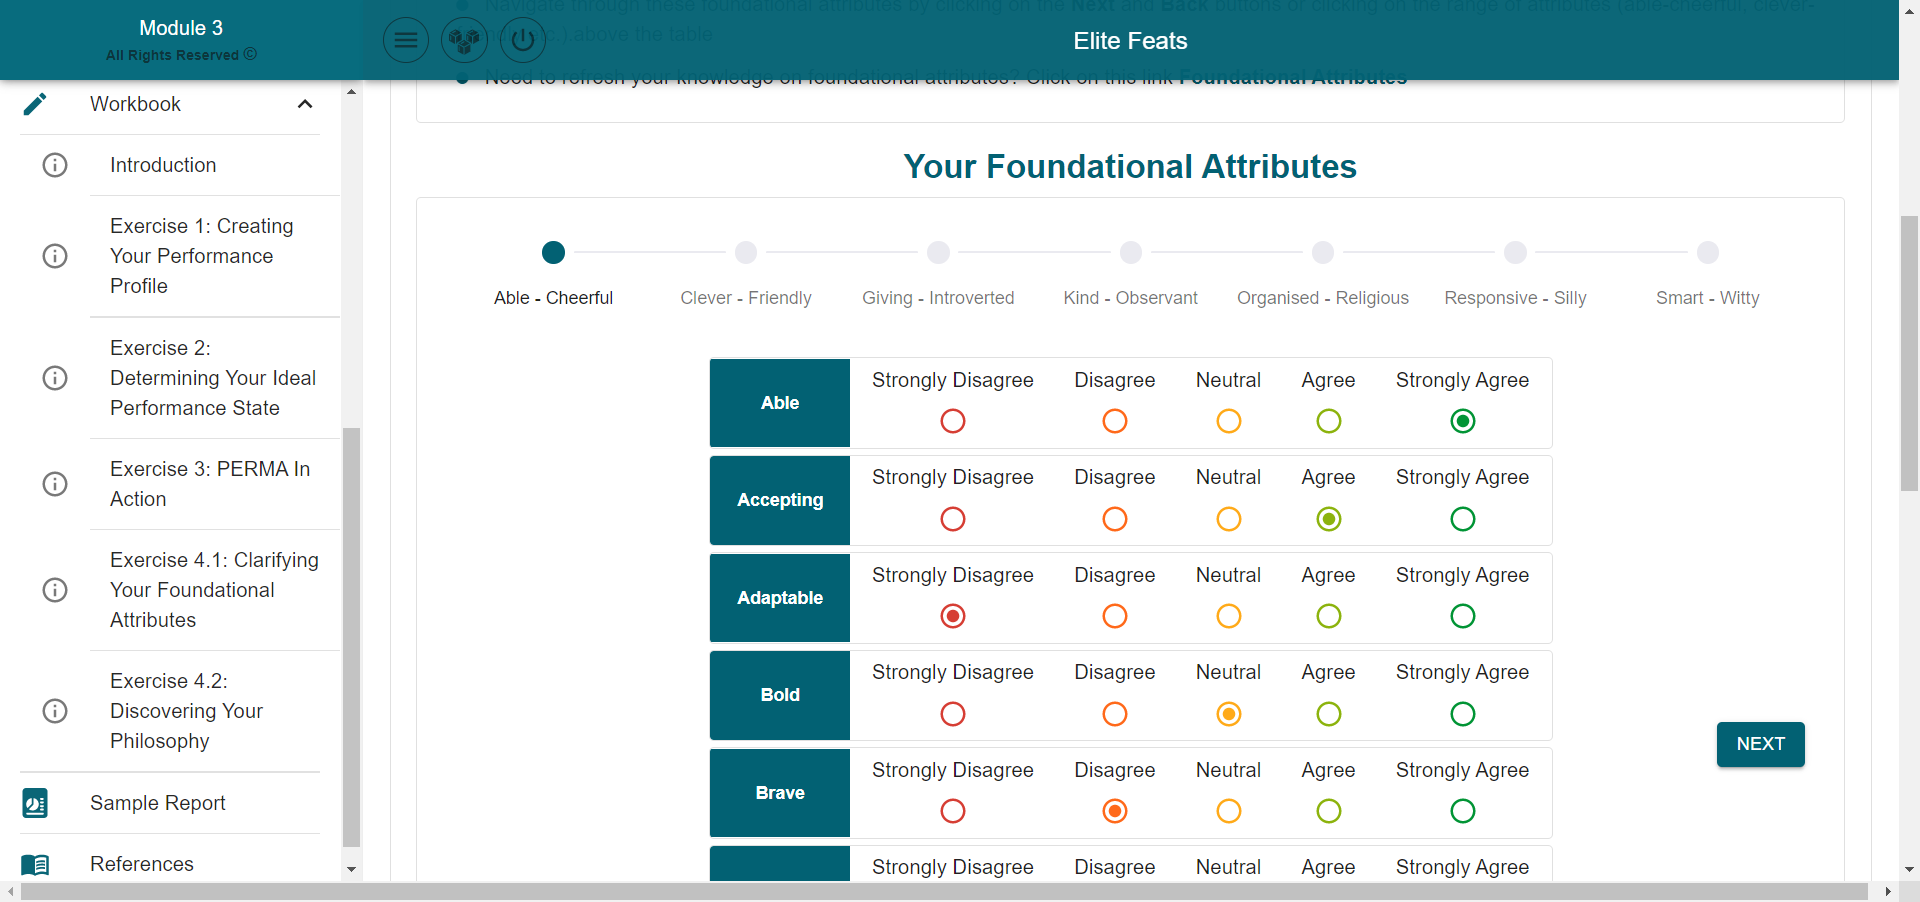1920x902 pixels.
Task: Open the hamburger menu icon
Action: (x=406, y=41)
